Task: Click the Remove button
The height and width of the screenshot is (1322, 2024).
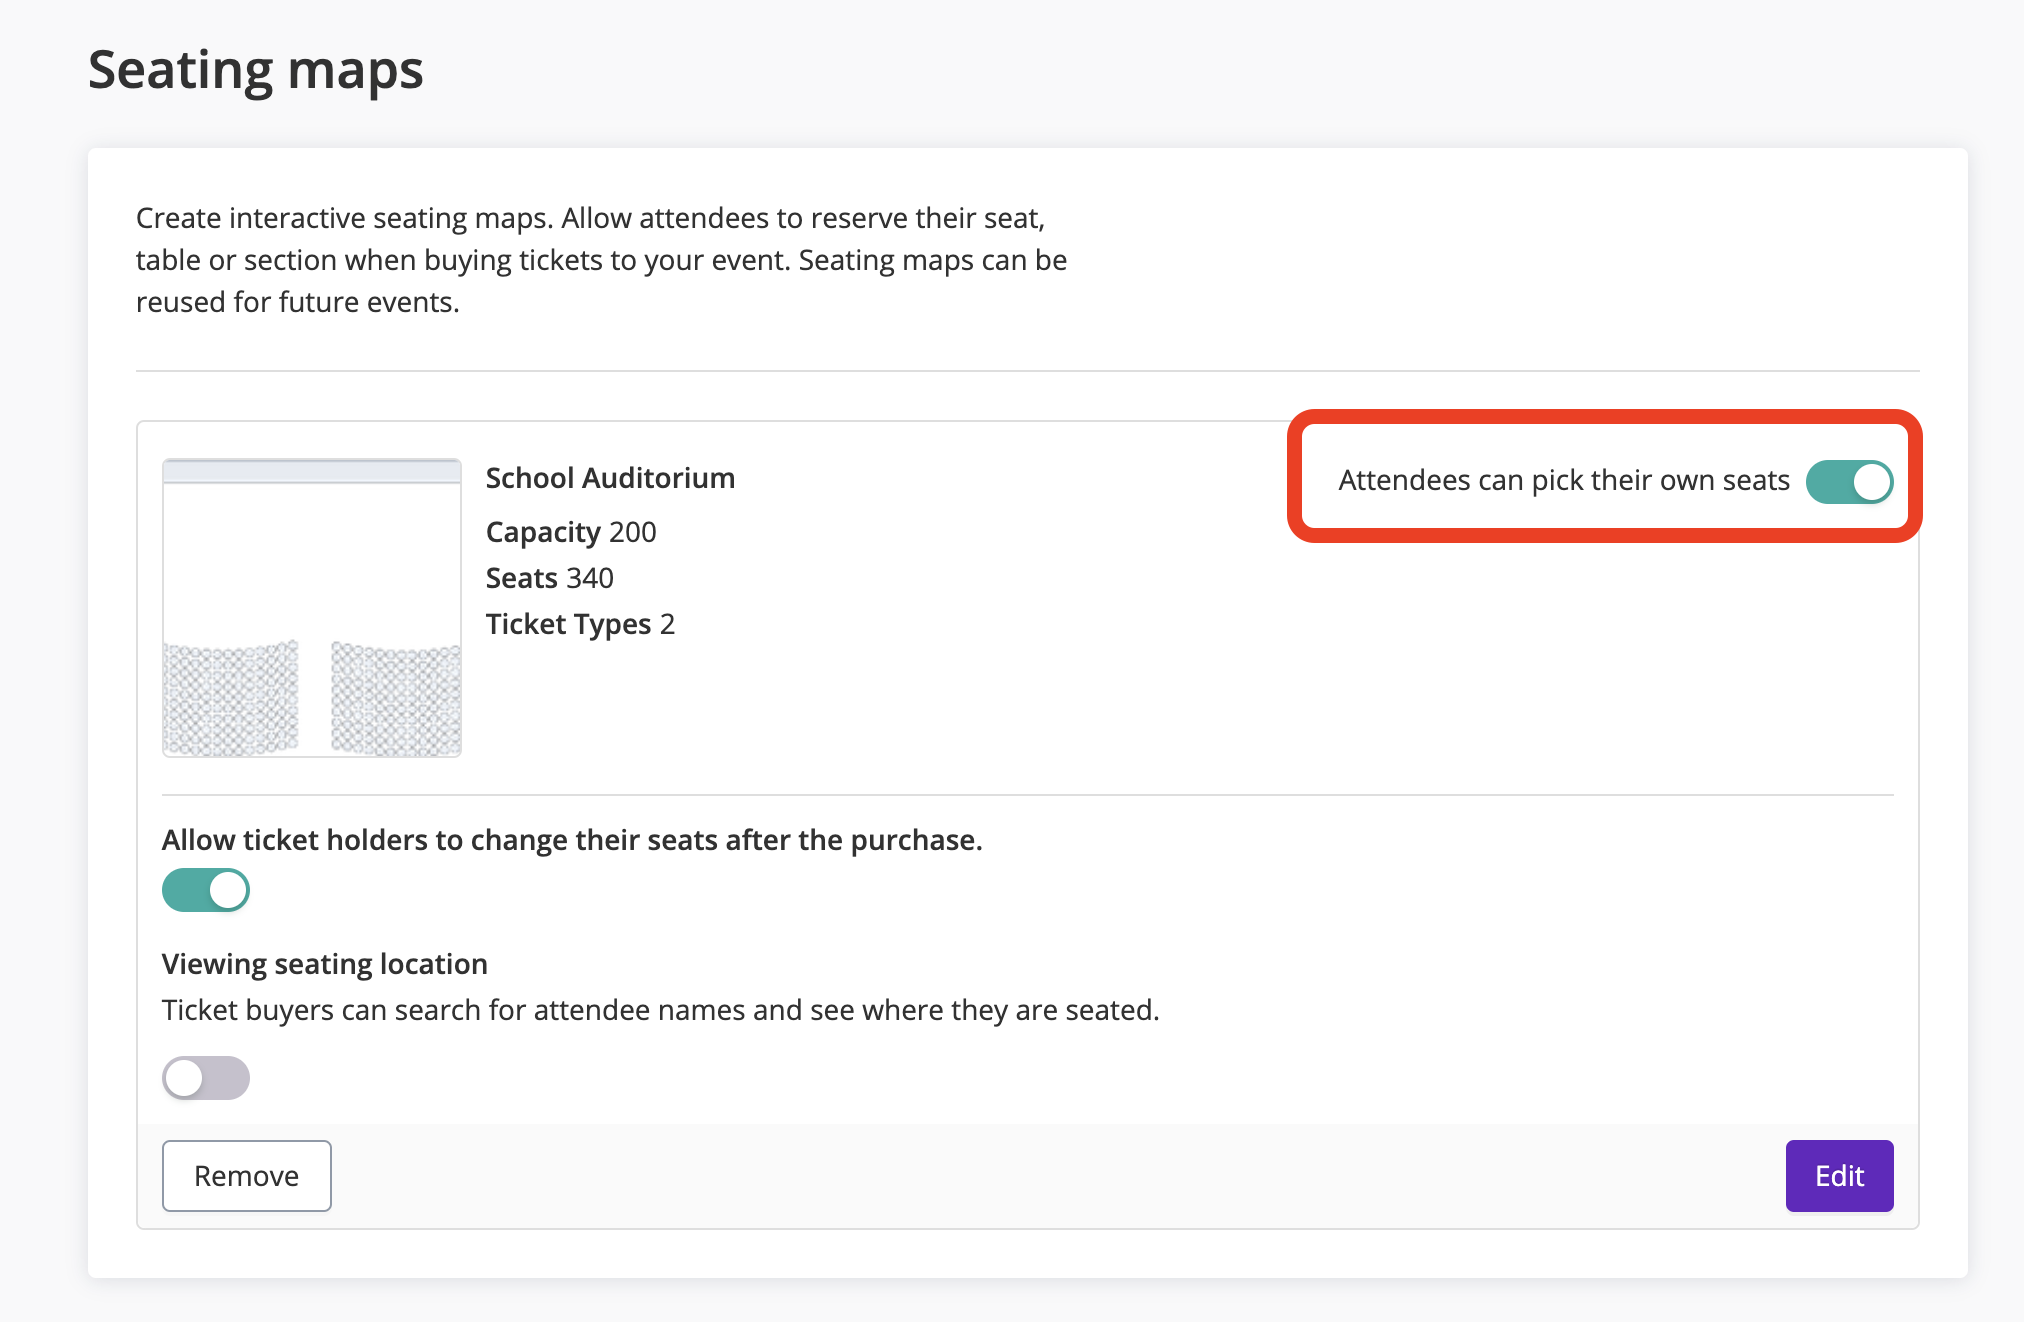Action: click(x=247, y=1176)
